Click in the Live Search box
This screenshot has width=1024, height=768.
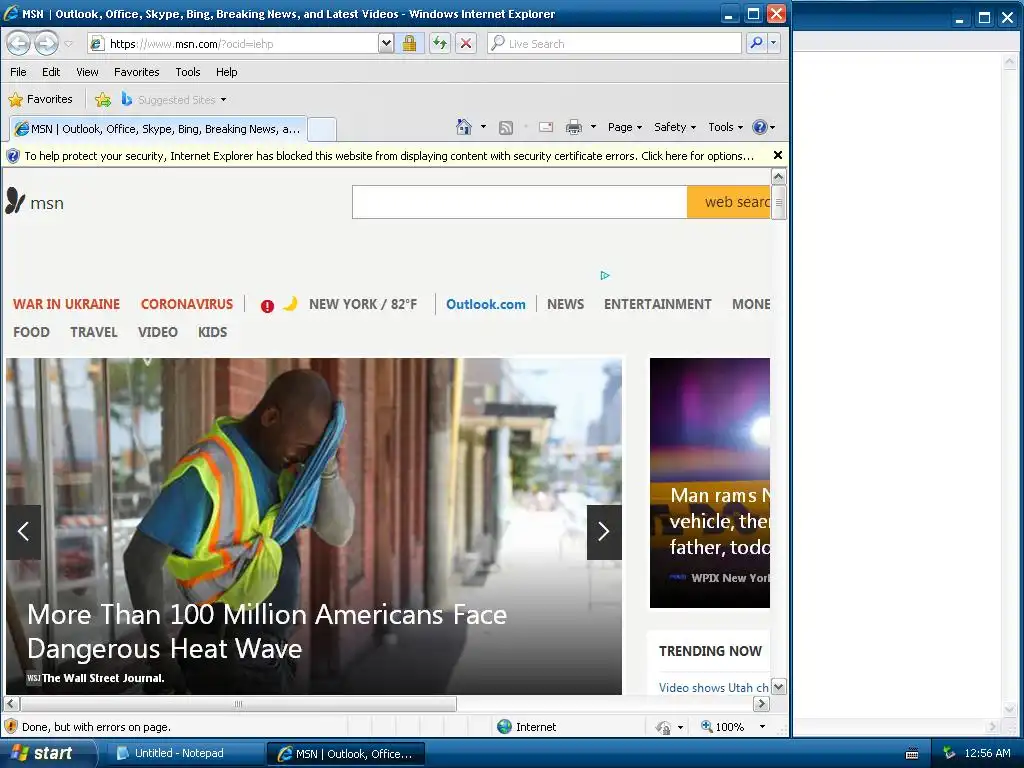tap(614, 44)
